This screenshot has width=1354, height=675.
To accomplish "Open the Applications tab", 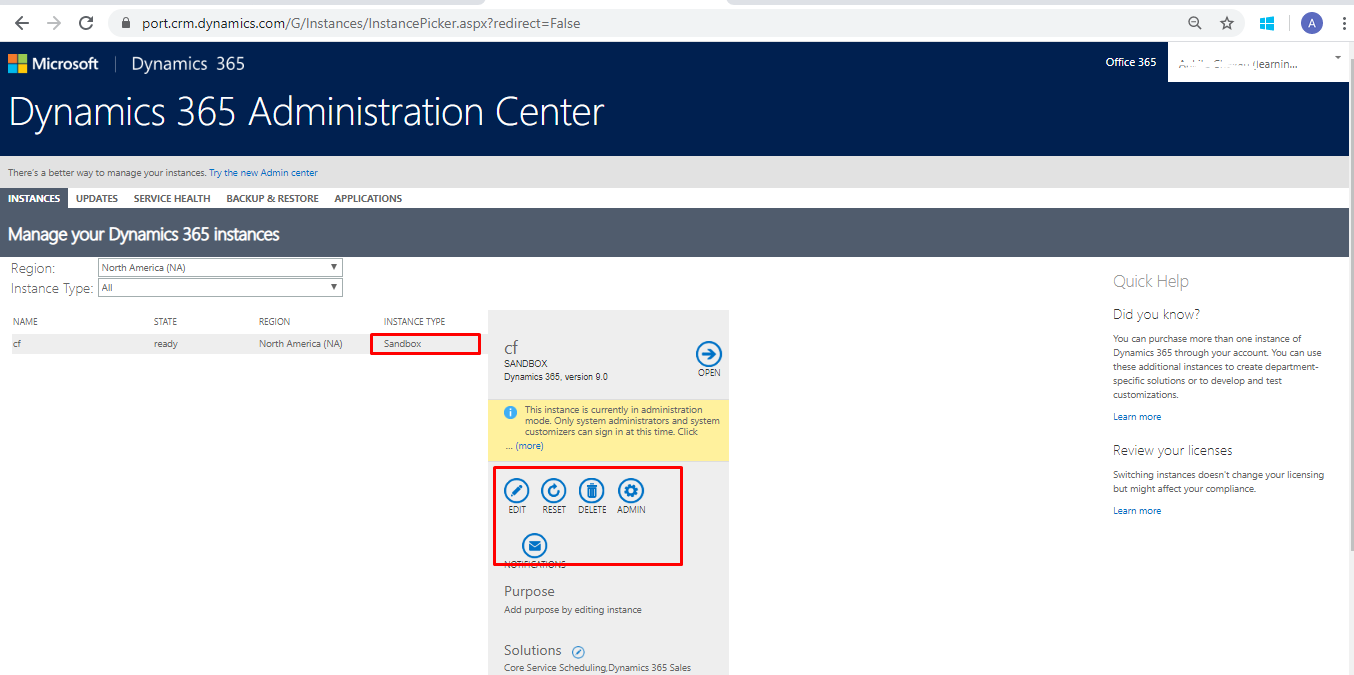I will click(x=368, y=198).
